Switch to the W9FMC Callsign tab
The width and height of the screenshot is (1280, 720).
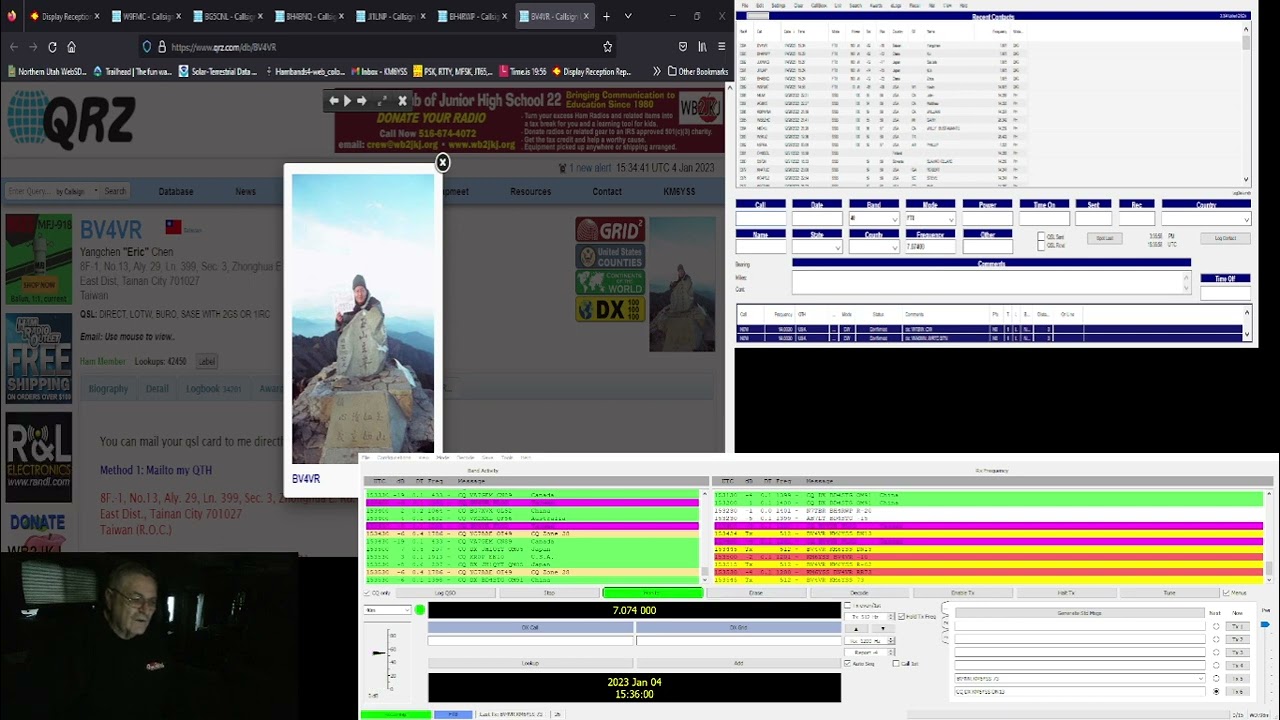pos(146,16)
